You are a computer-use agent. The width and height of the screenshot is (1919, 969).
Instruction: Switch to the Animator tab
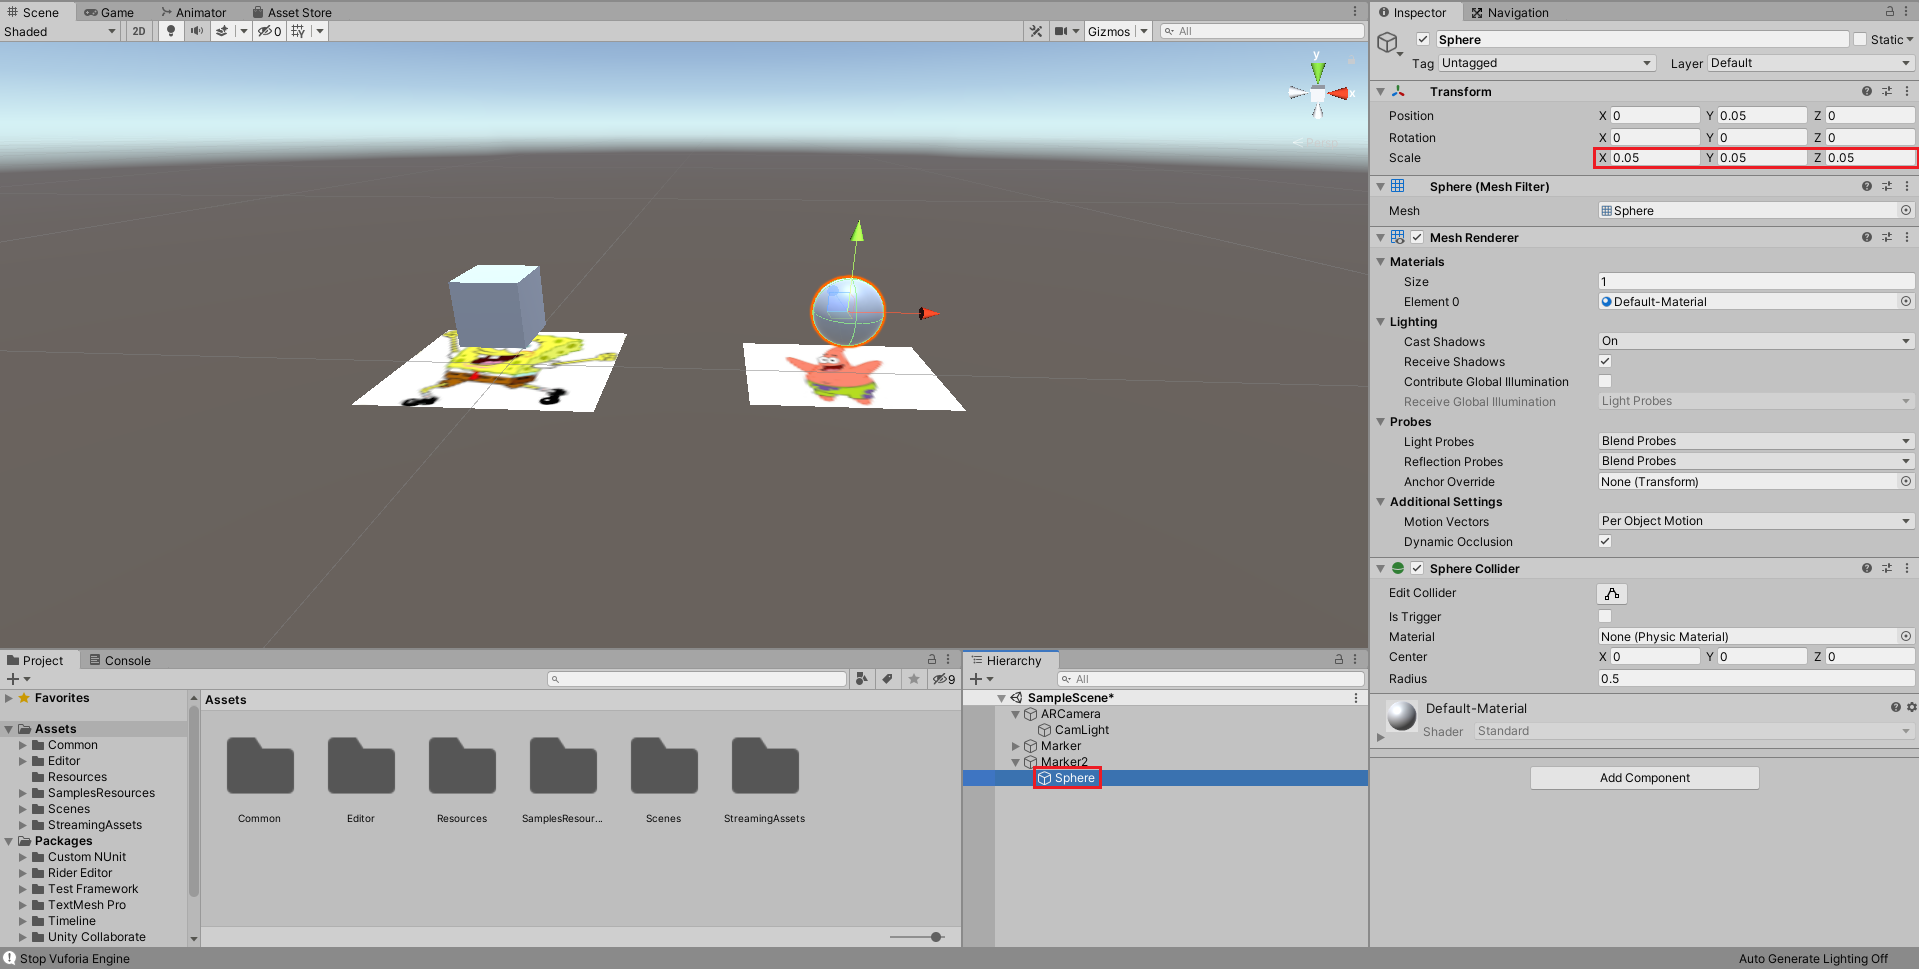[x=194, y=12]
